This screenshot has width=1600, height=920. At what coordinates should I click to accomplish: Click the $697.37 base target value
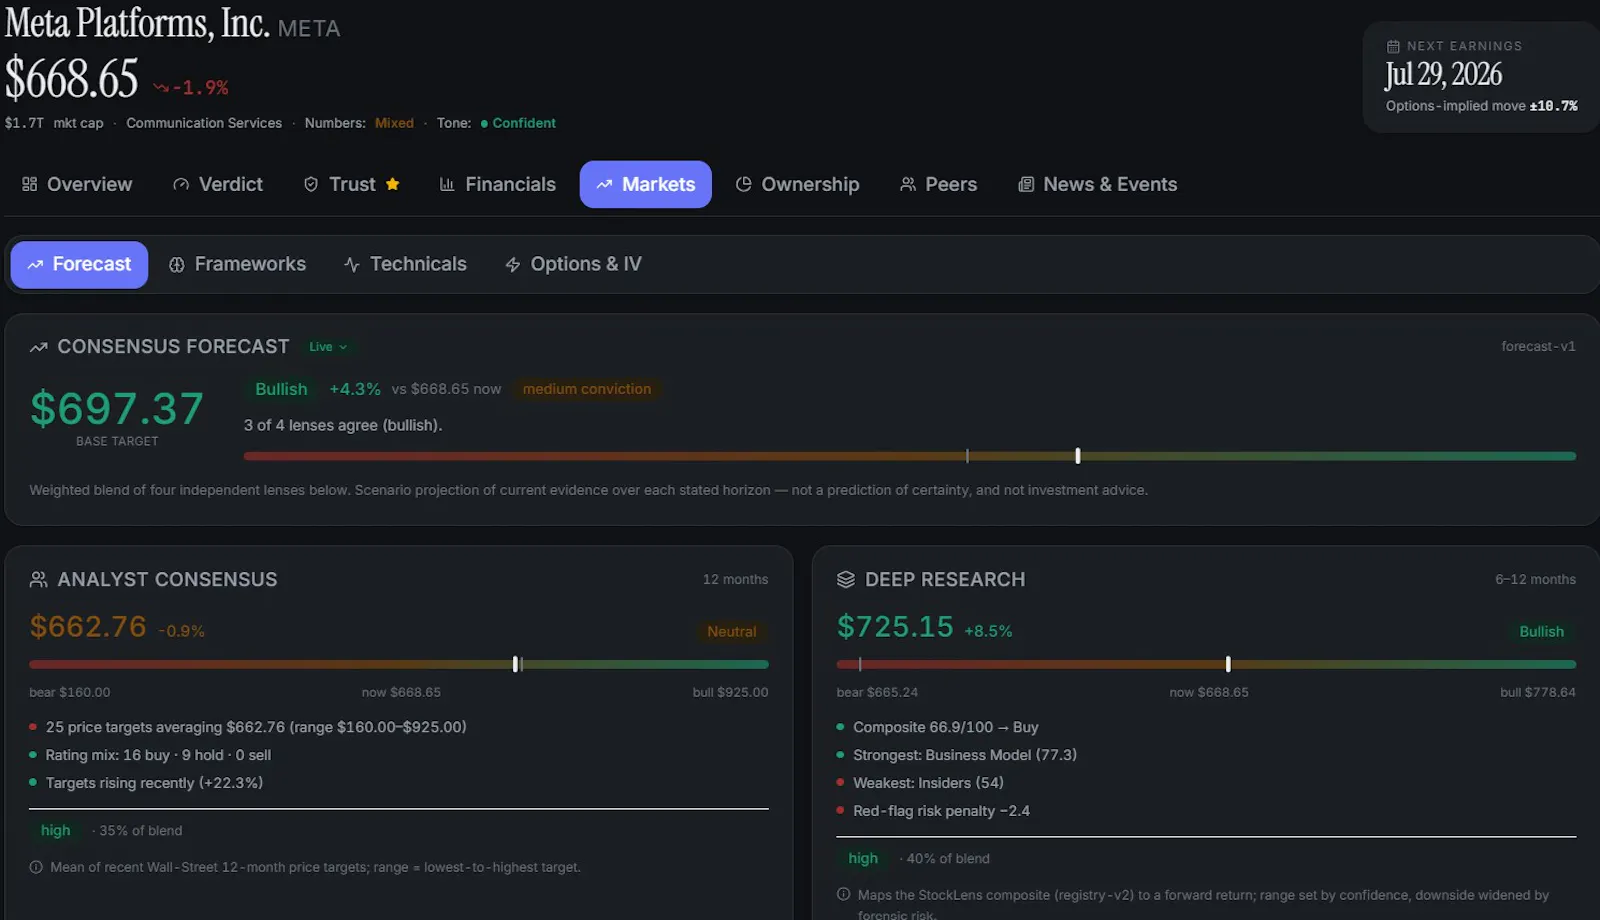tap(117, 409)
